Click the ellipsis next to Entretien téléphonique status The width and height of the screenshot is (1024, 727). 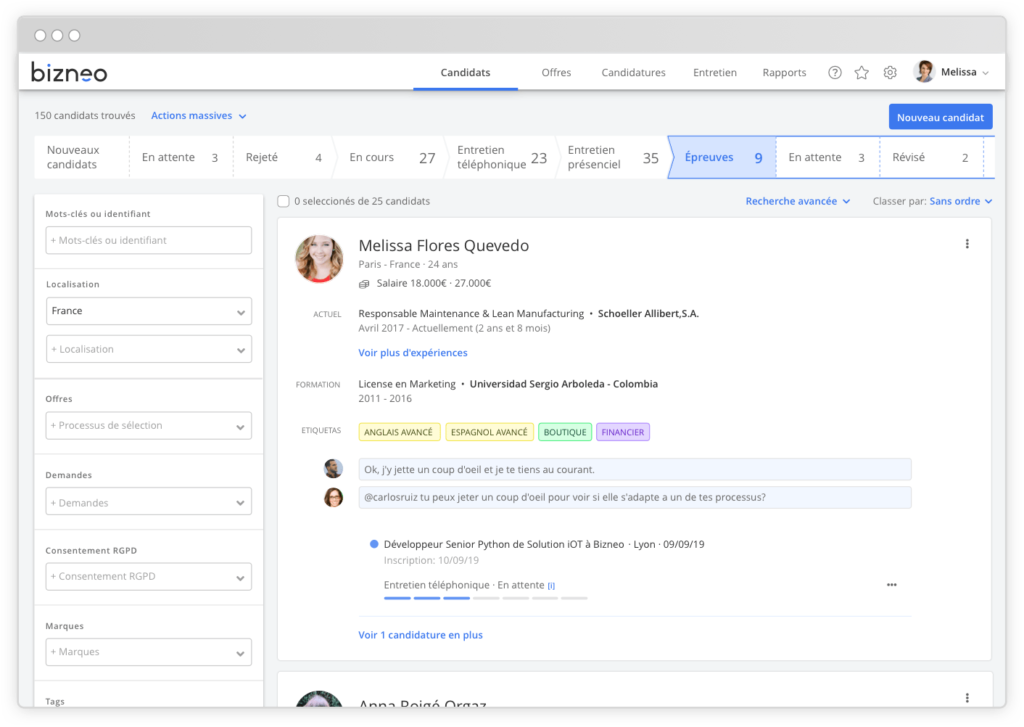pos(891,585)
